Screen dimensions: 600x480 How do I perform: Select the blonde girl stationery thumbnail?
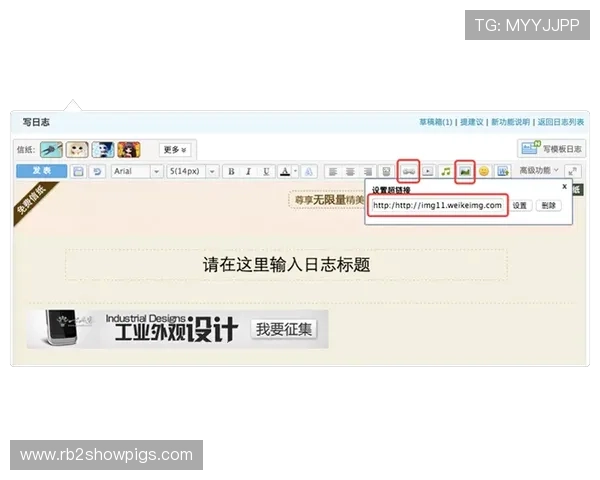77,149
